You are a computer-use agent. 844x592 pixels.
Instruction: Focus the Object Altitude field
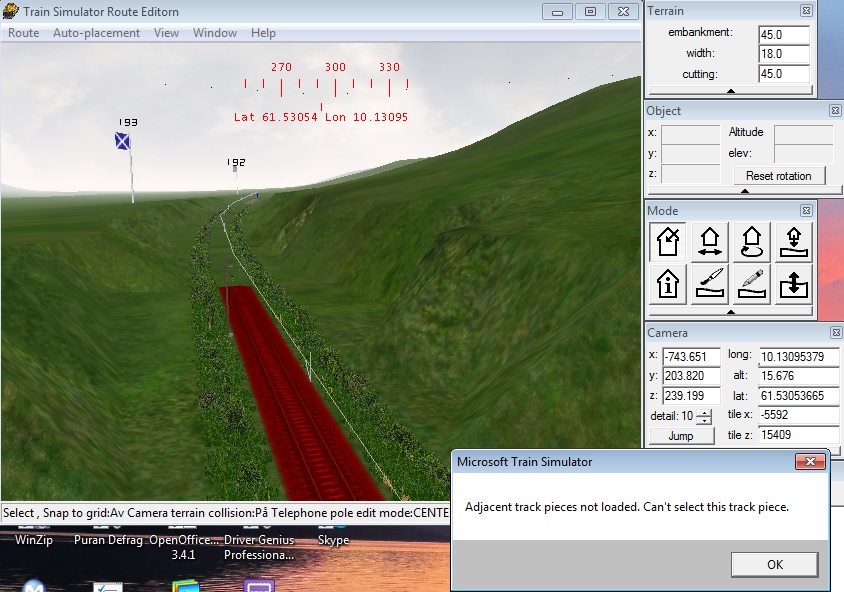806,133
